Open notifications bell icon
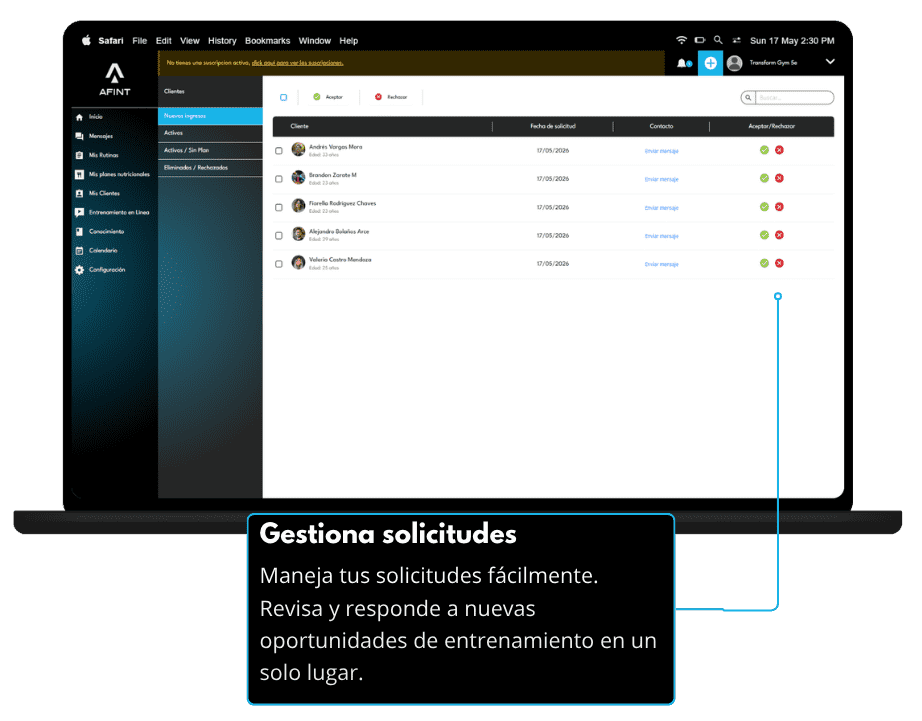This screenshot has height=721, width=922. pyautogui.click(x=683, y=63)
